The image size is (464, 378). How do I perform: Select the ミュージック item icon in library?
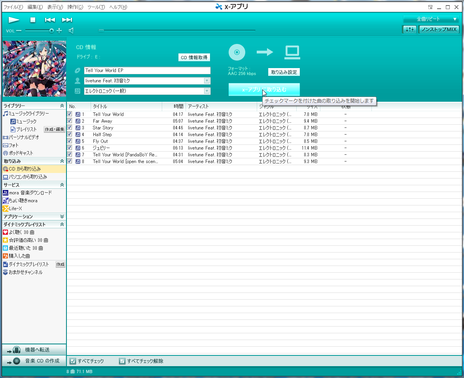(13, 122)
